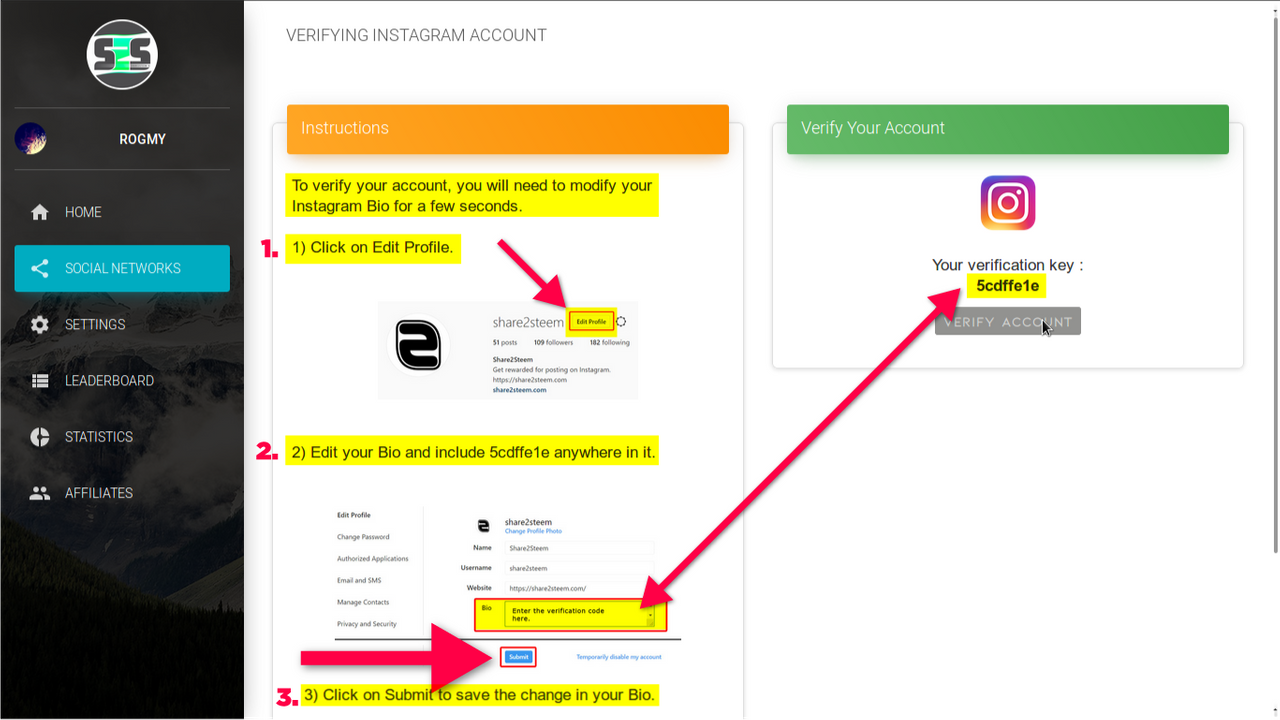Image resolution: width=1280 pixels, height=720 pixels.
Task: Click the Instagram logo icon
Action: (1008, 203)
